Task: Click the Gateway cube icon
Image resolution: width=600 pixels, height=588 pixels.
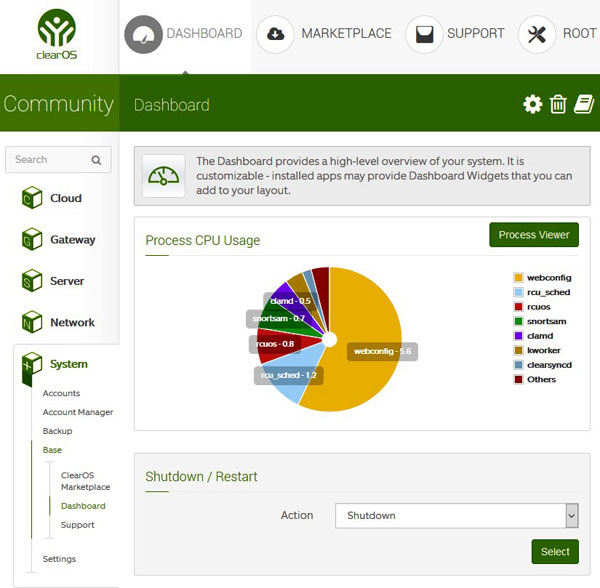Action: [32, 239]
